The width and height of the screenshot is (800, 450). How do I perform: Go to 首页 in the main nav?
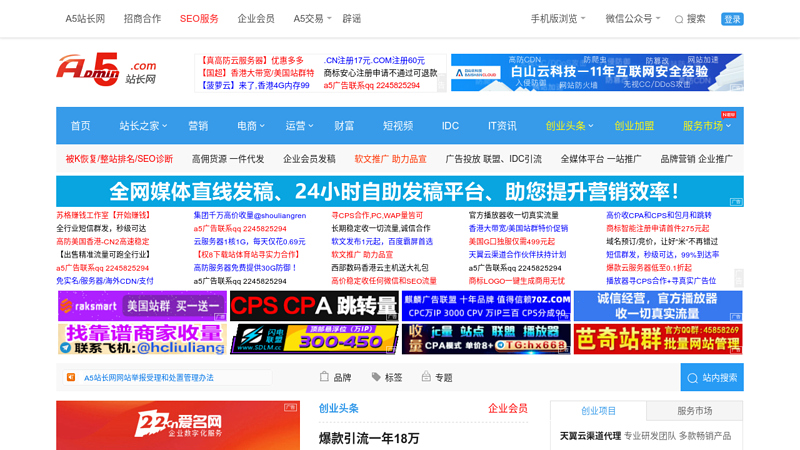click(x=80, y=126)
